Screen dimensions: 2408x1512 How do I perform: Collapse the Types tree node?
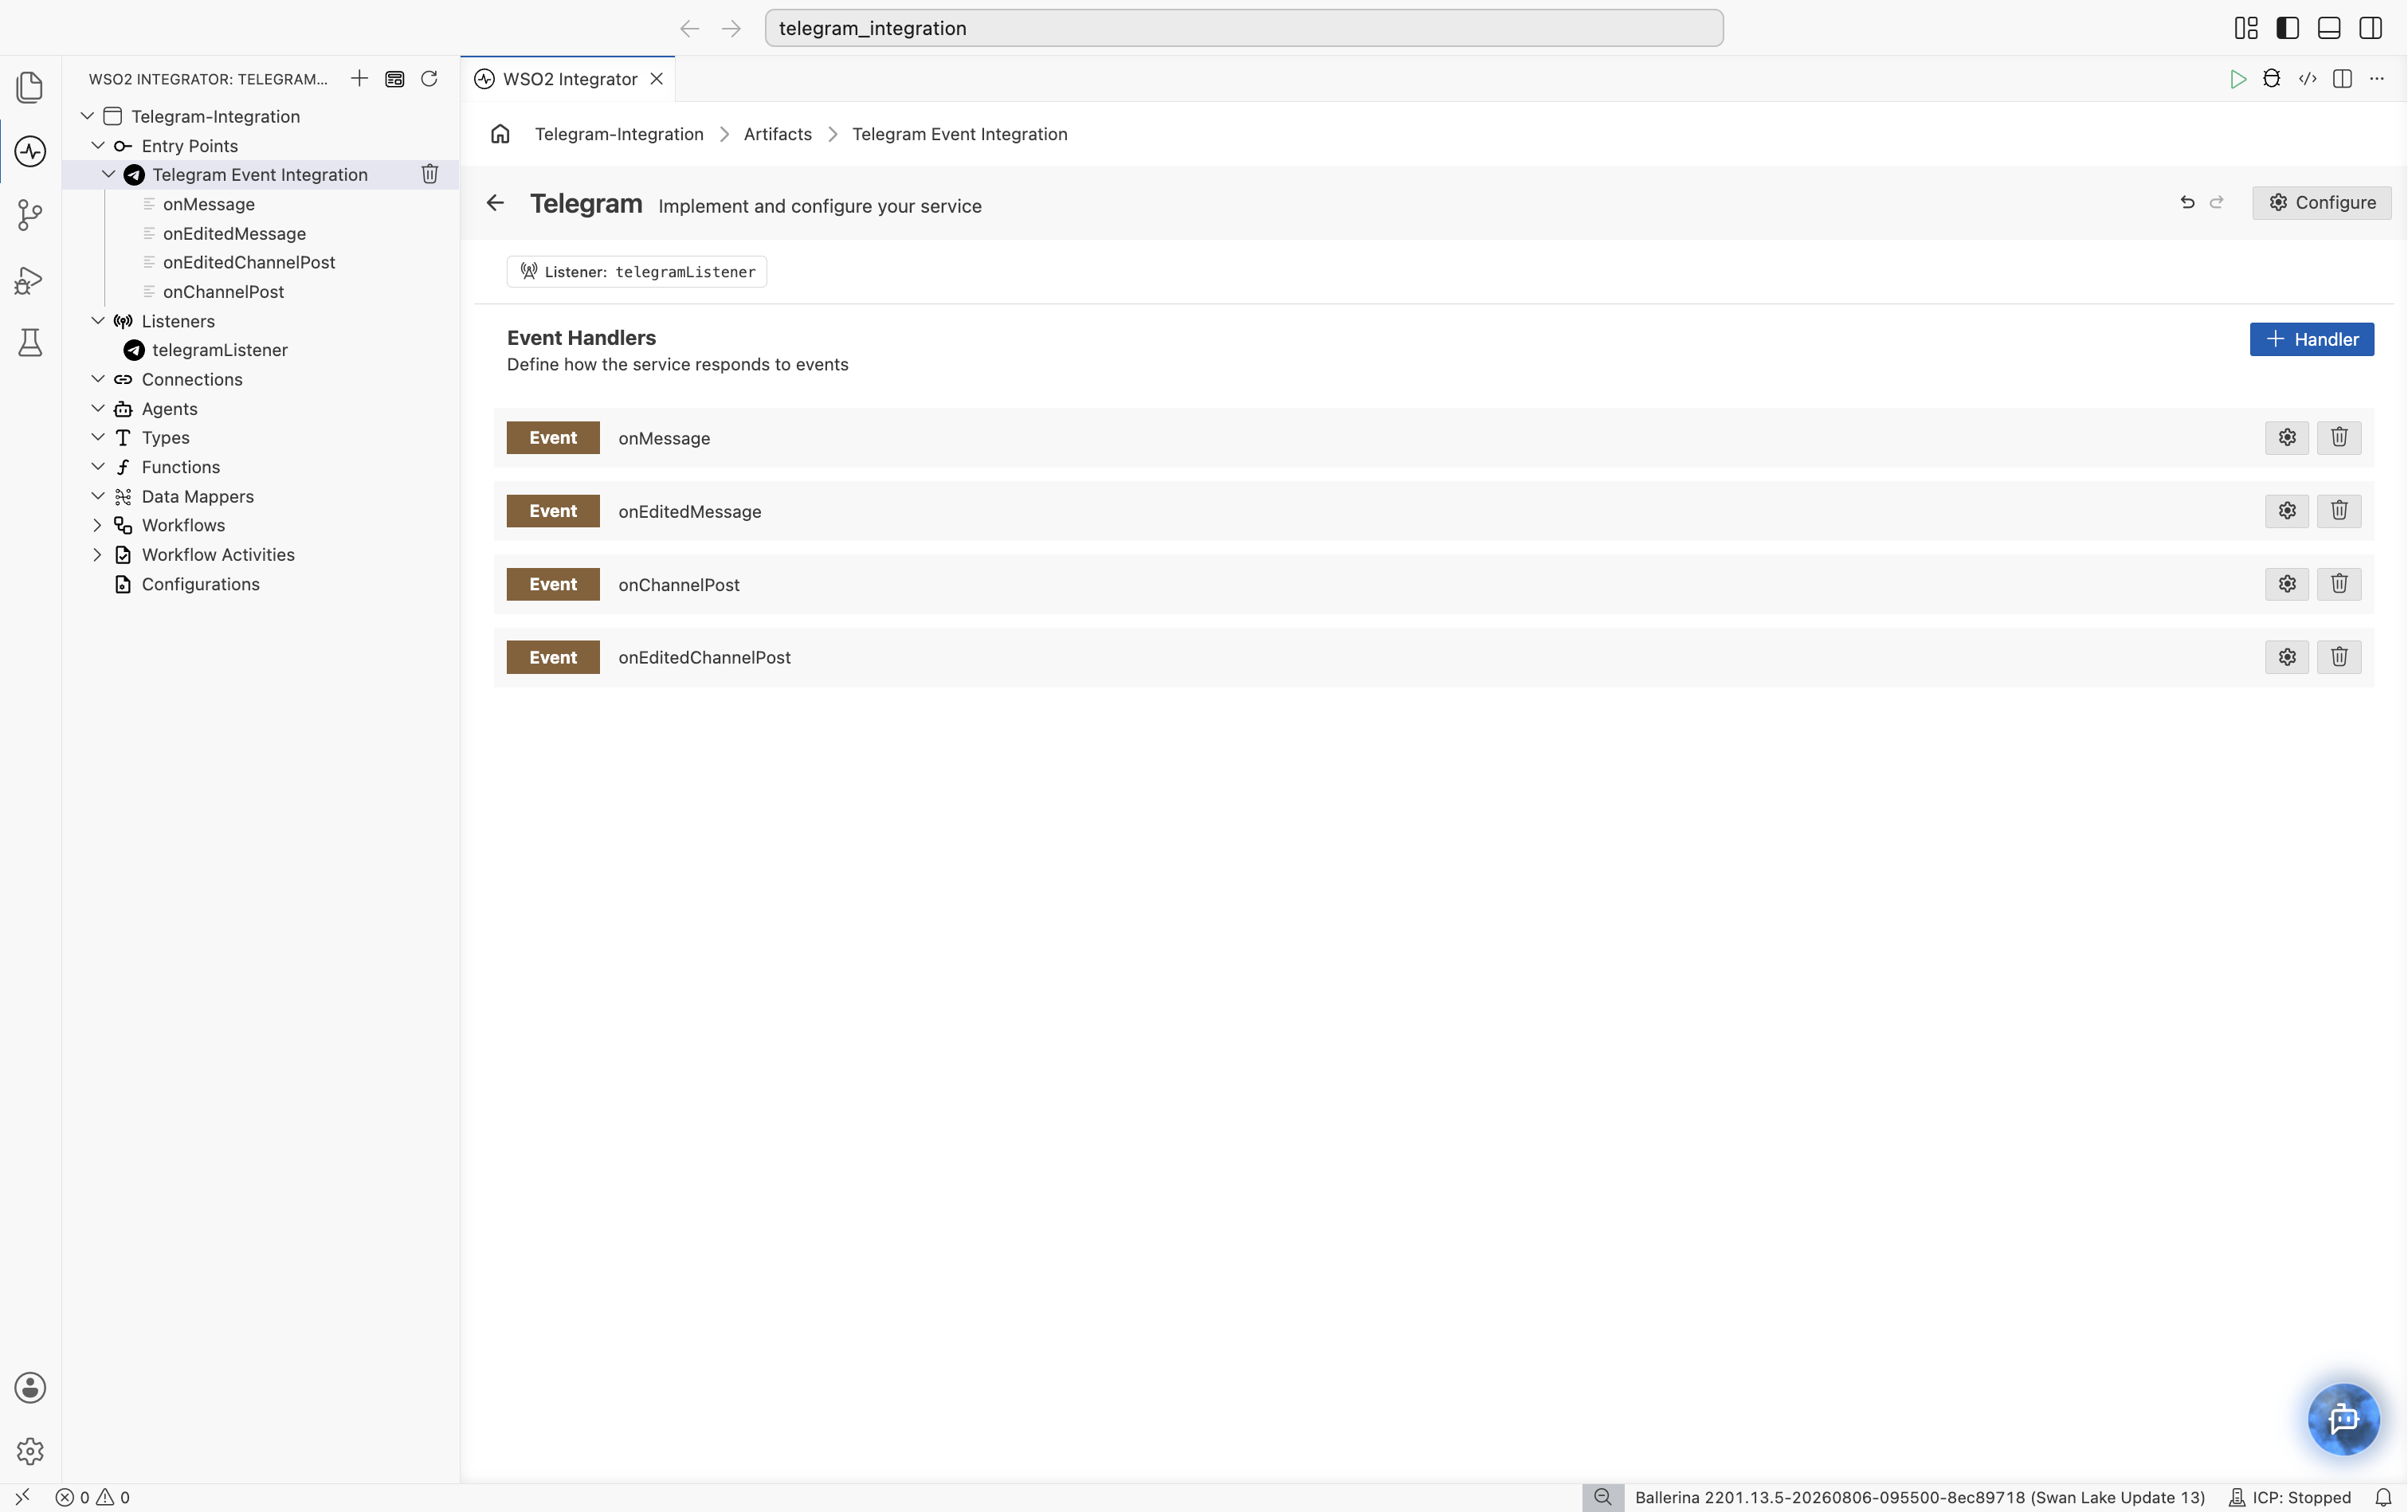pos(98,437)
